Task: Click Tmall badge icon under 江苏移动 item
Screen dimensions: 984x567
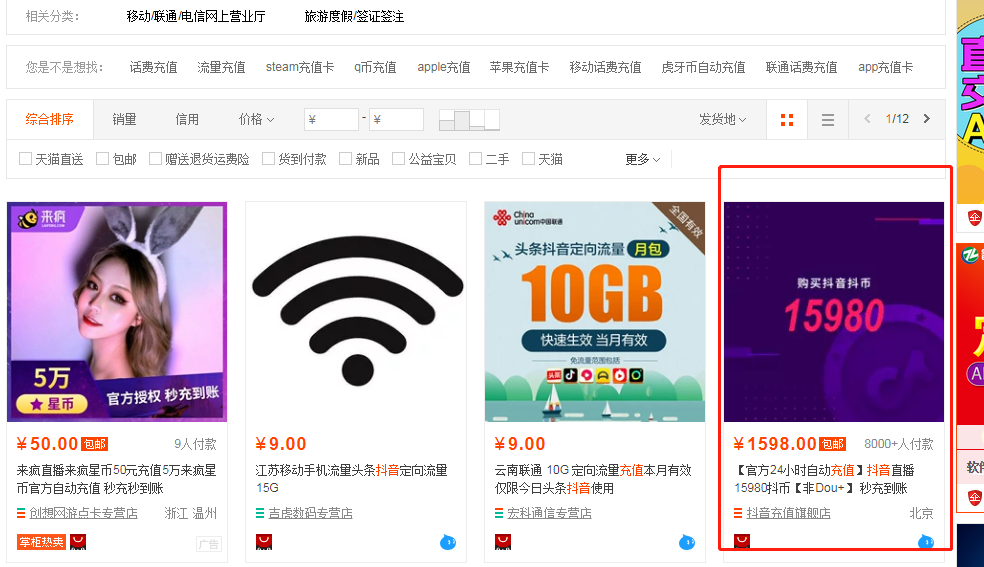Action: [x=264, y=542]
